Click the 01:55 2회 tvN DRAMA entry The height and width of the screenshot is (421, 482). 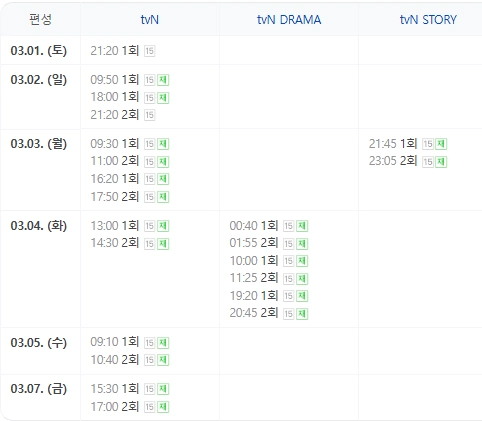click(x=254, y=243)
